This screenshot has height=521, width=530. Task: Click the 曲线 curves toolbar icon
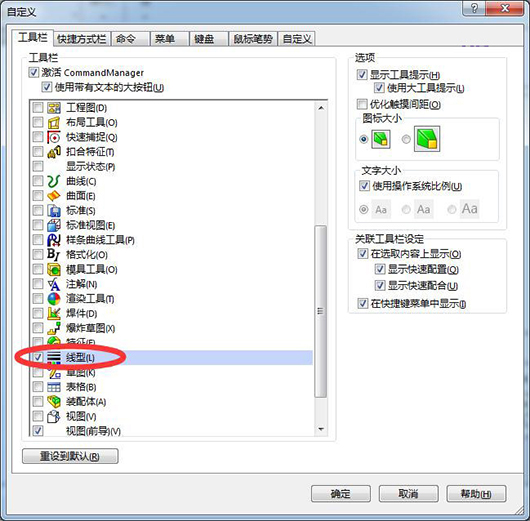(54, 181)
